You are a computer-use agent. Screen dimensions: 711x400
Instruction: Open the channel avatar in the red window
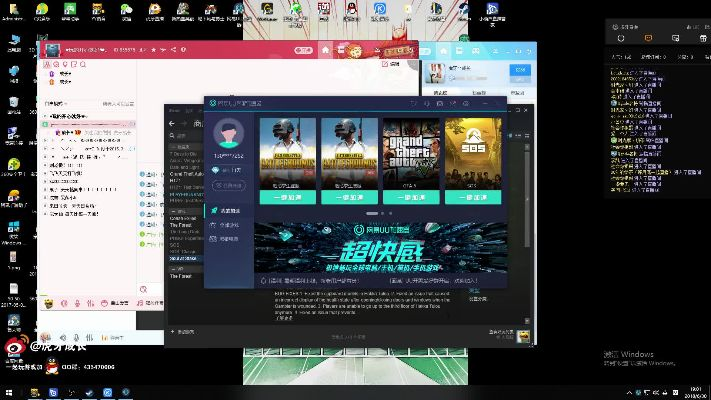[x=52, y=50]
